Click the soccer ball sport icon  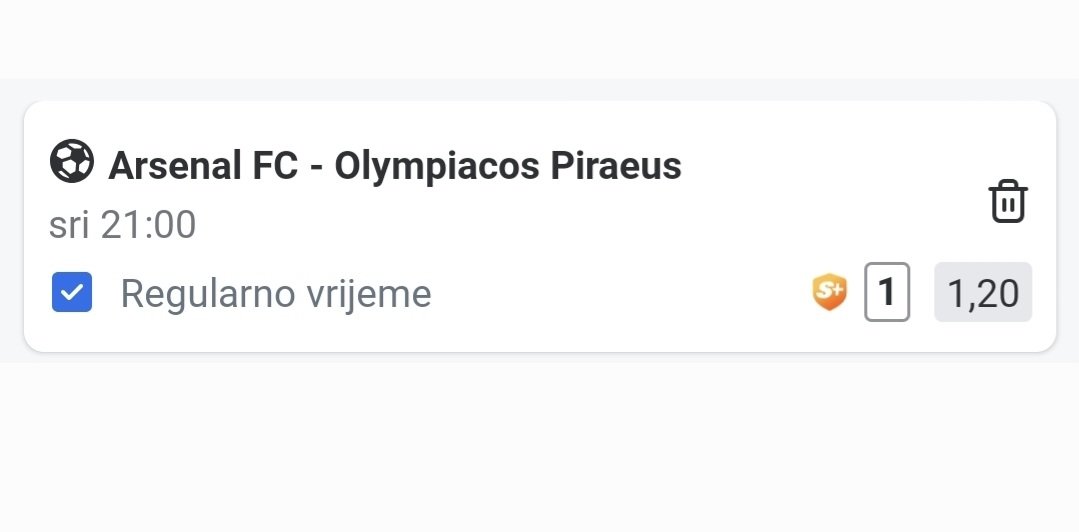tap(72, 161)
